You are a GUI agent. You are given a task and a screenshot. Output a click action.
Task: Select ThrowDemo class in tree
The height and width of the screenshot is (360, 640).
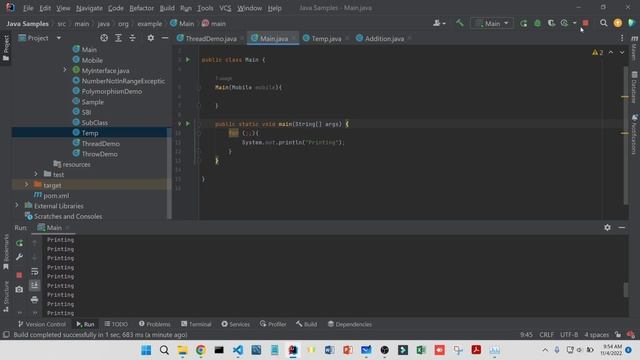point(100,154)
